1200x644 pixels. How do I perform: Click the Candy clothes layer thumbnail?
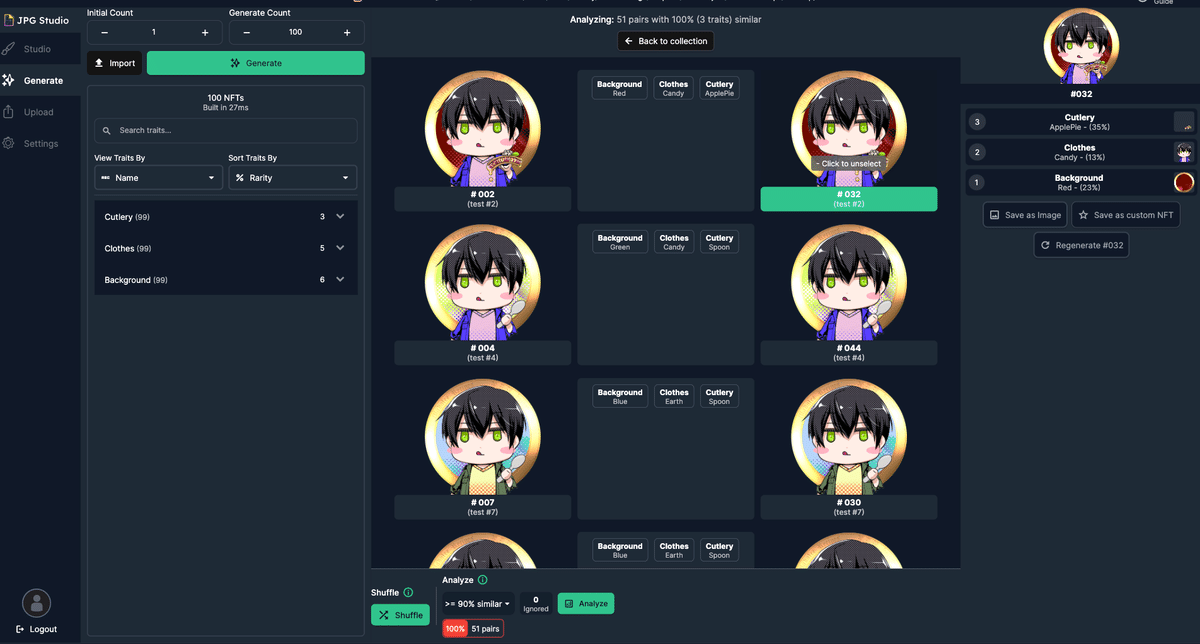(x=1184, y=152)
